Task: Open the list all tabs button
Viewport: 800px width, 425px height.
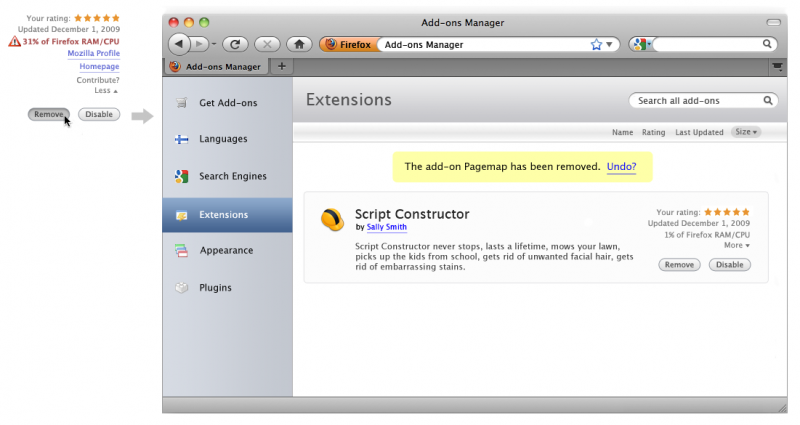Action: (777, 67)
